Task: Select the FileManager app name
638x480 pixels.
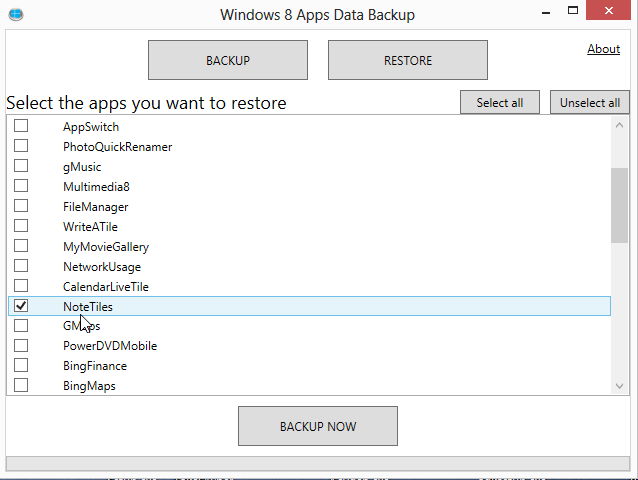Action: point(96,207)
